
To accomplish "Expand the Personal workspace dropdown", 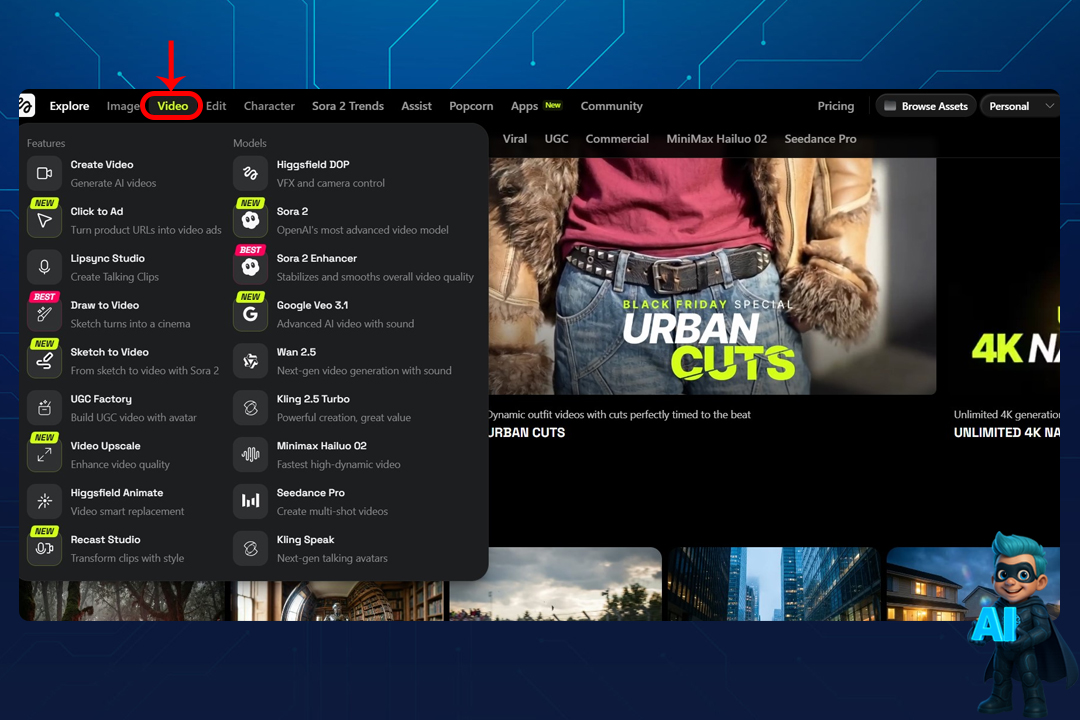I will (1018, 106).
